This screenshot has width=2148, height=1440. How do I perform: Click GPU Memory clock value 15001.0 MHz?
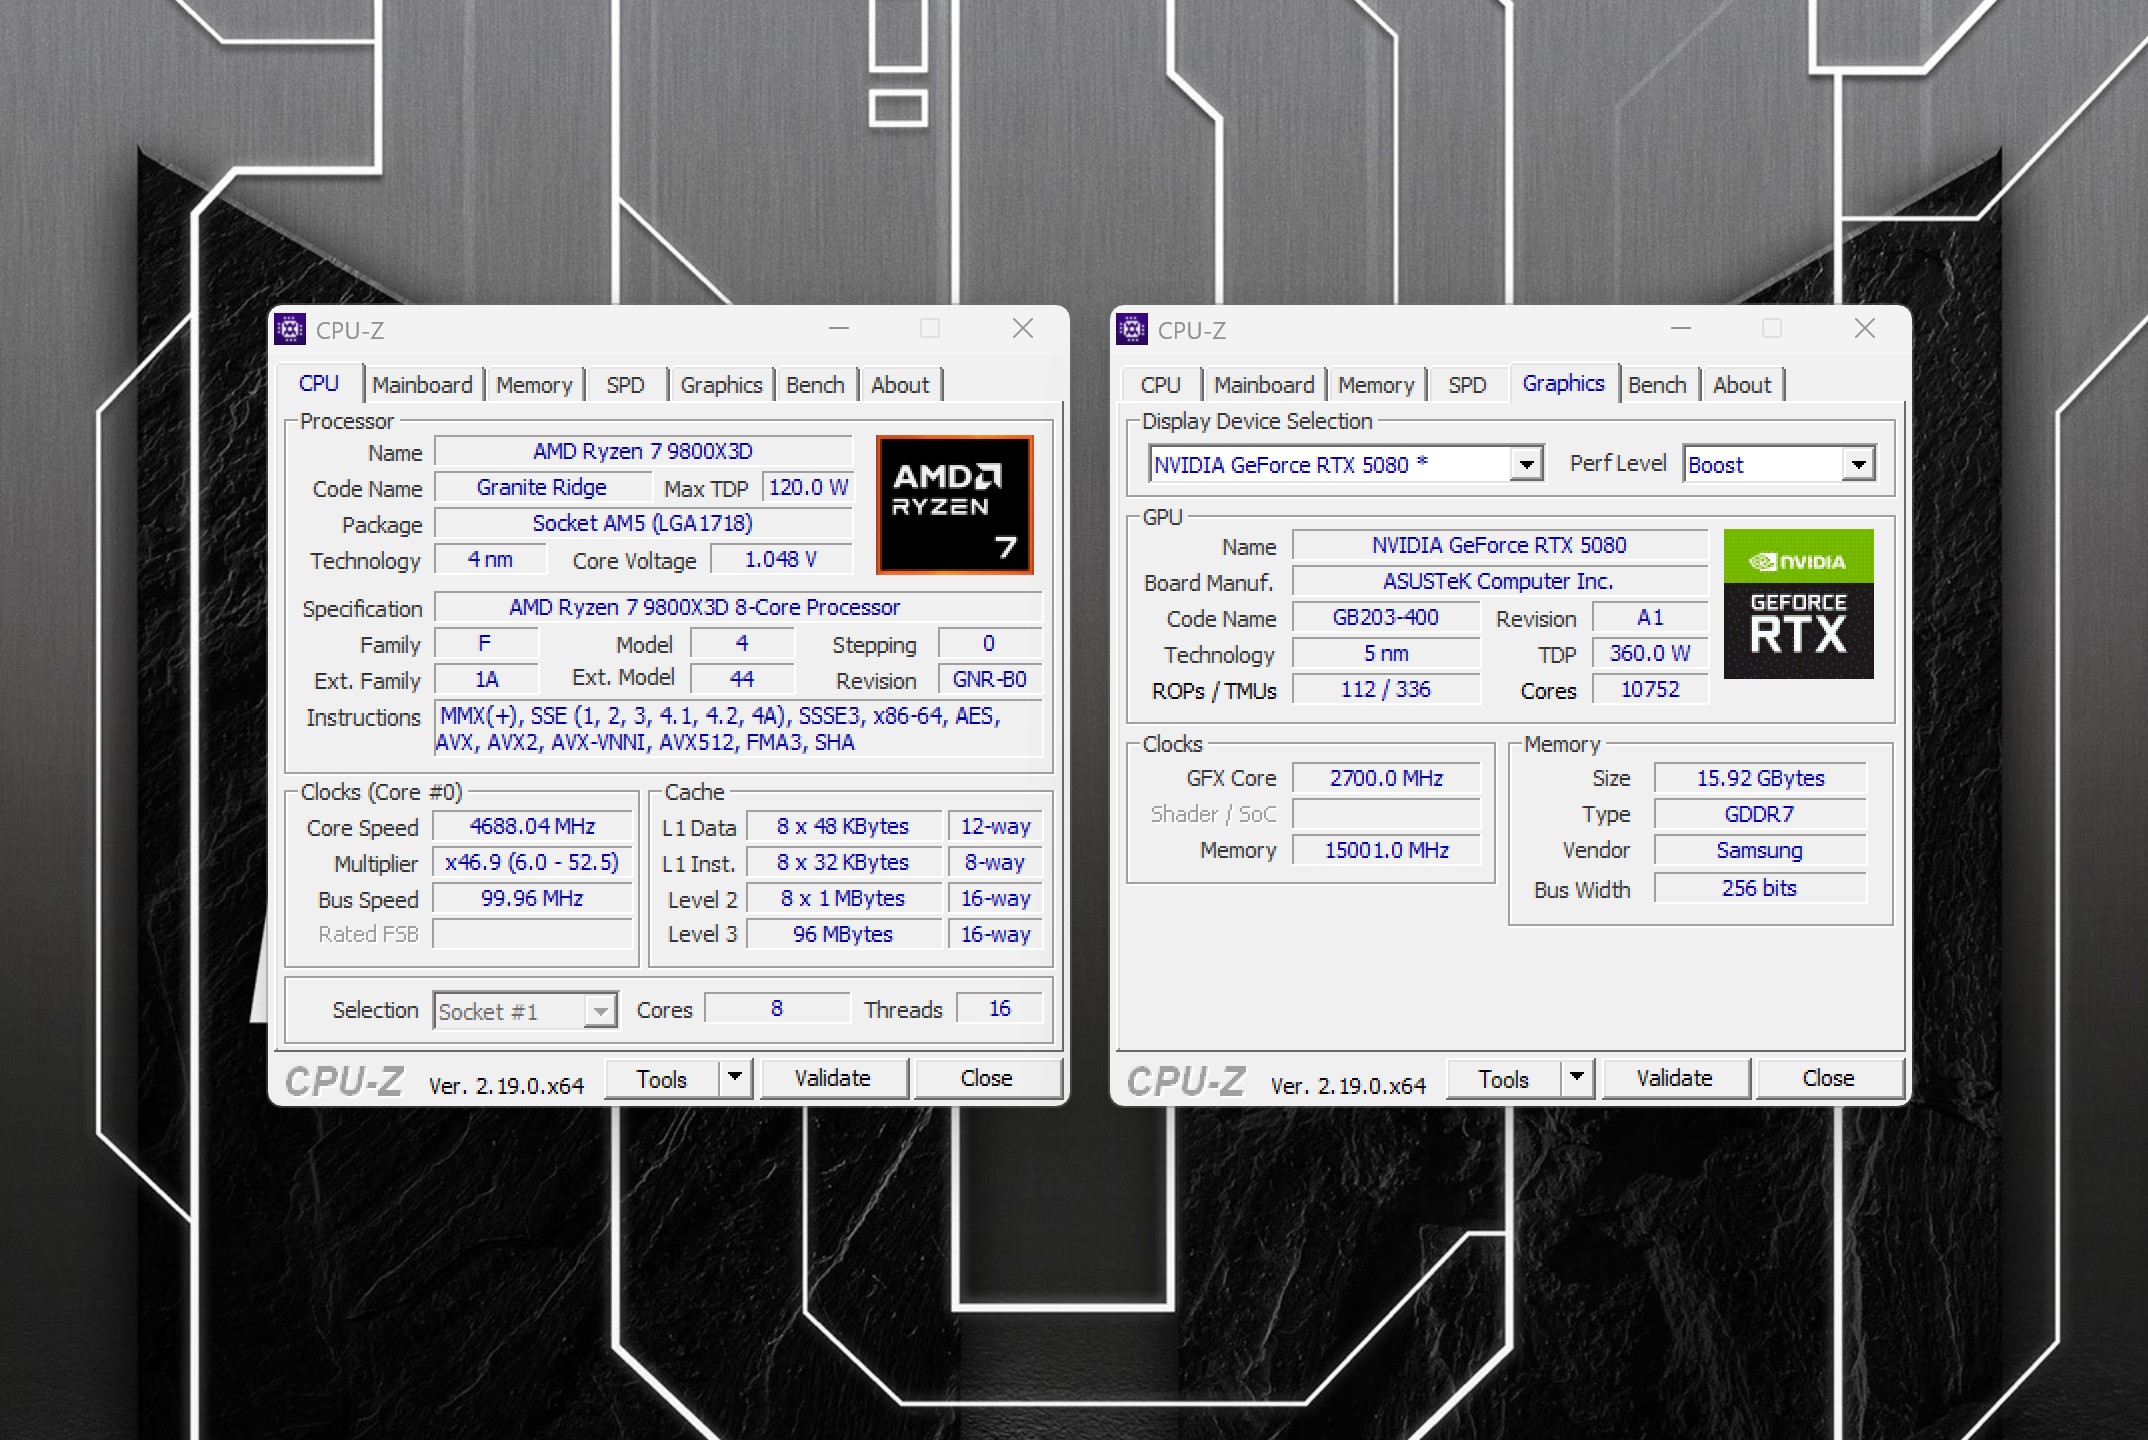(1386, 851)
